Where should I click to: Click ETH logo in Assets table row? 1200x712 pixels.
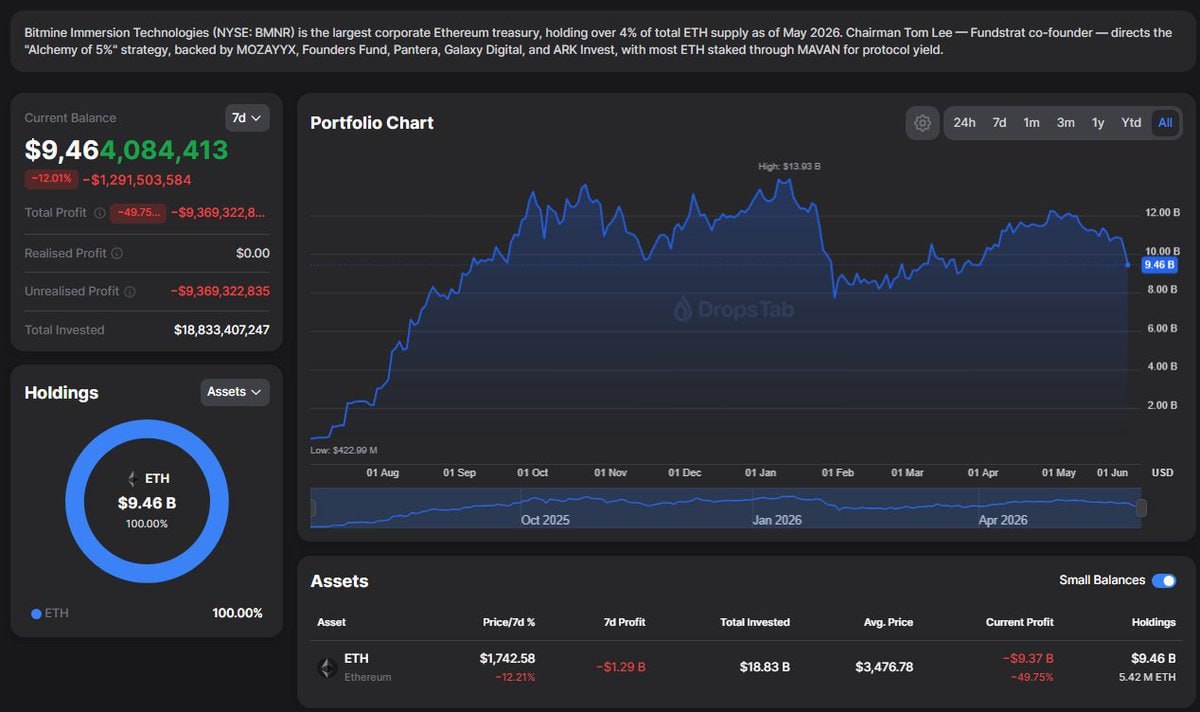327,667
